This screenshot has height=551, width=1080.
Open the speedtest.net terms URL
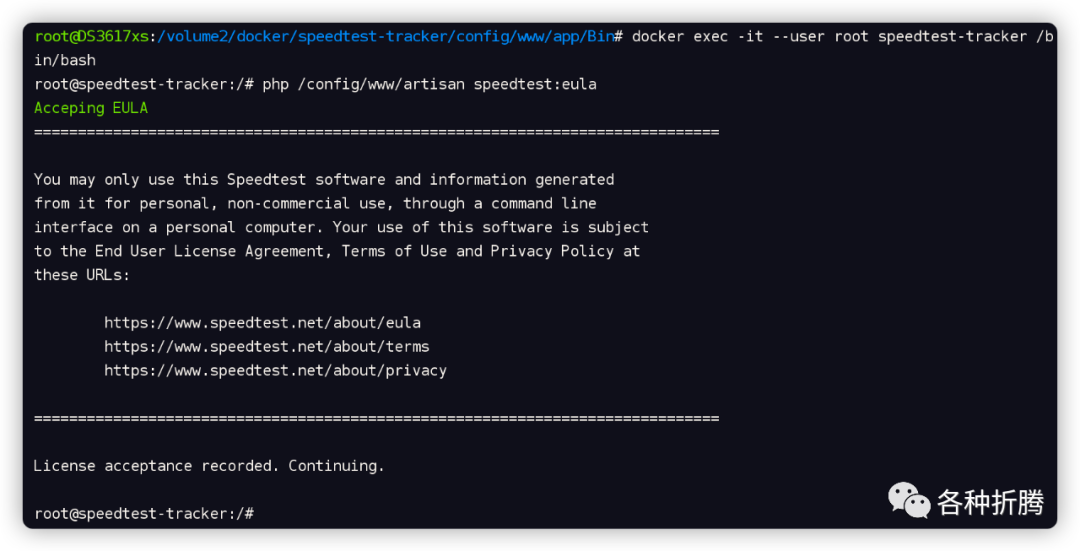[266, 346]
